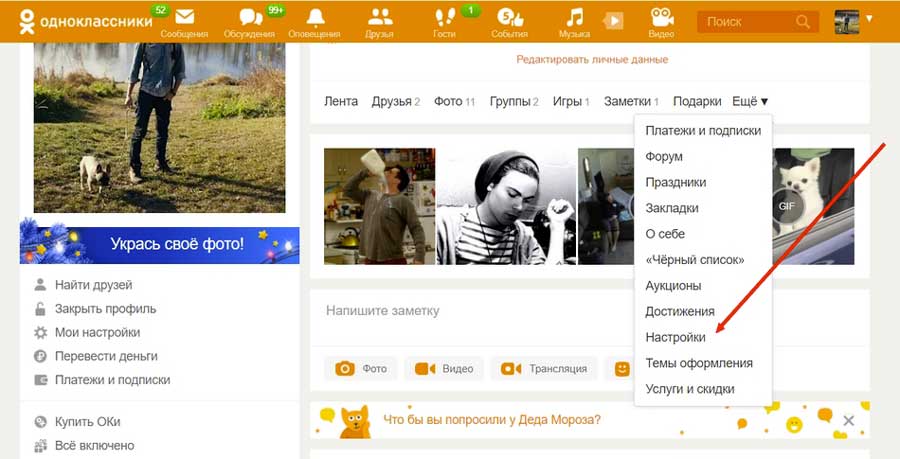900x459 pixels.
Task: Open Музыка note icon
Action: 574,17
